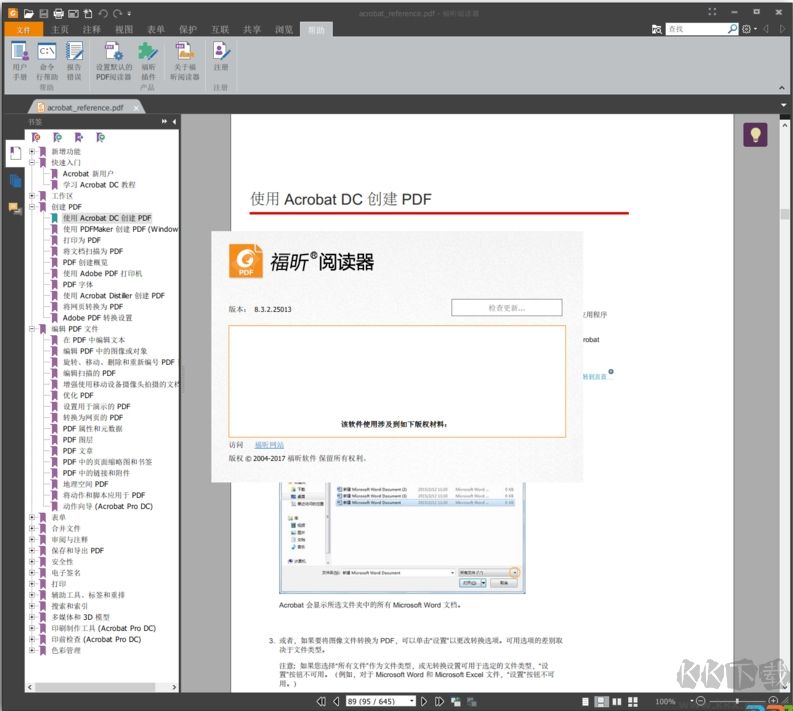The width and height of the screenshot is (793, 711).
Task: Switch to the 注释 ribbon tab
Action: tap(92, 30)
